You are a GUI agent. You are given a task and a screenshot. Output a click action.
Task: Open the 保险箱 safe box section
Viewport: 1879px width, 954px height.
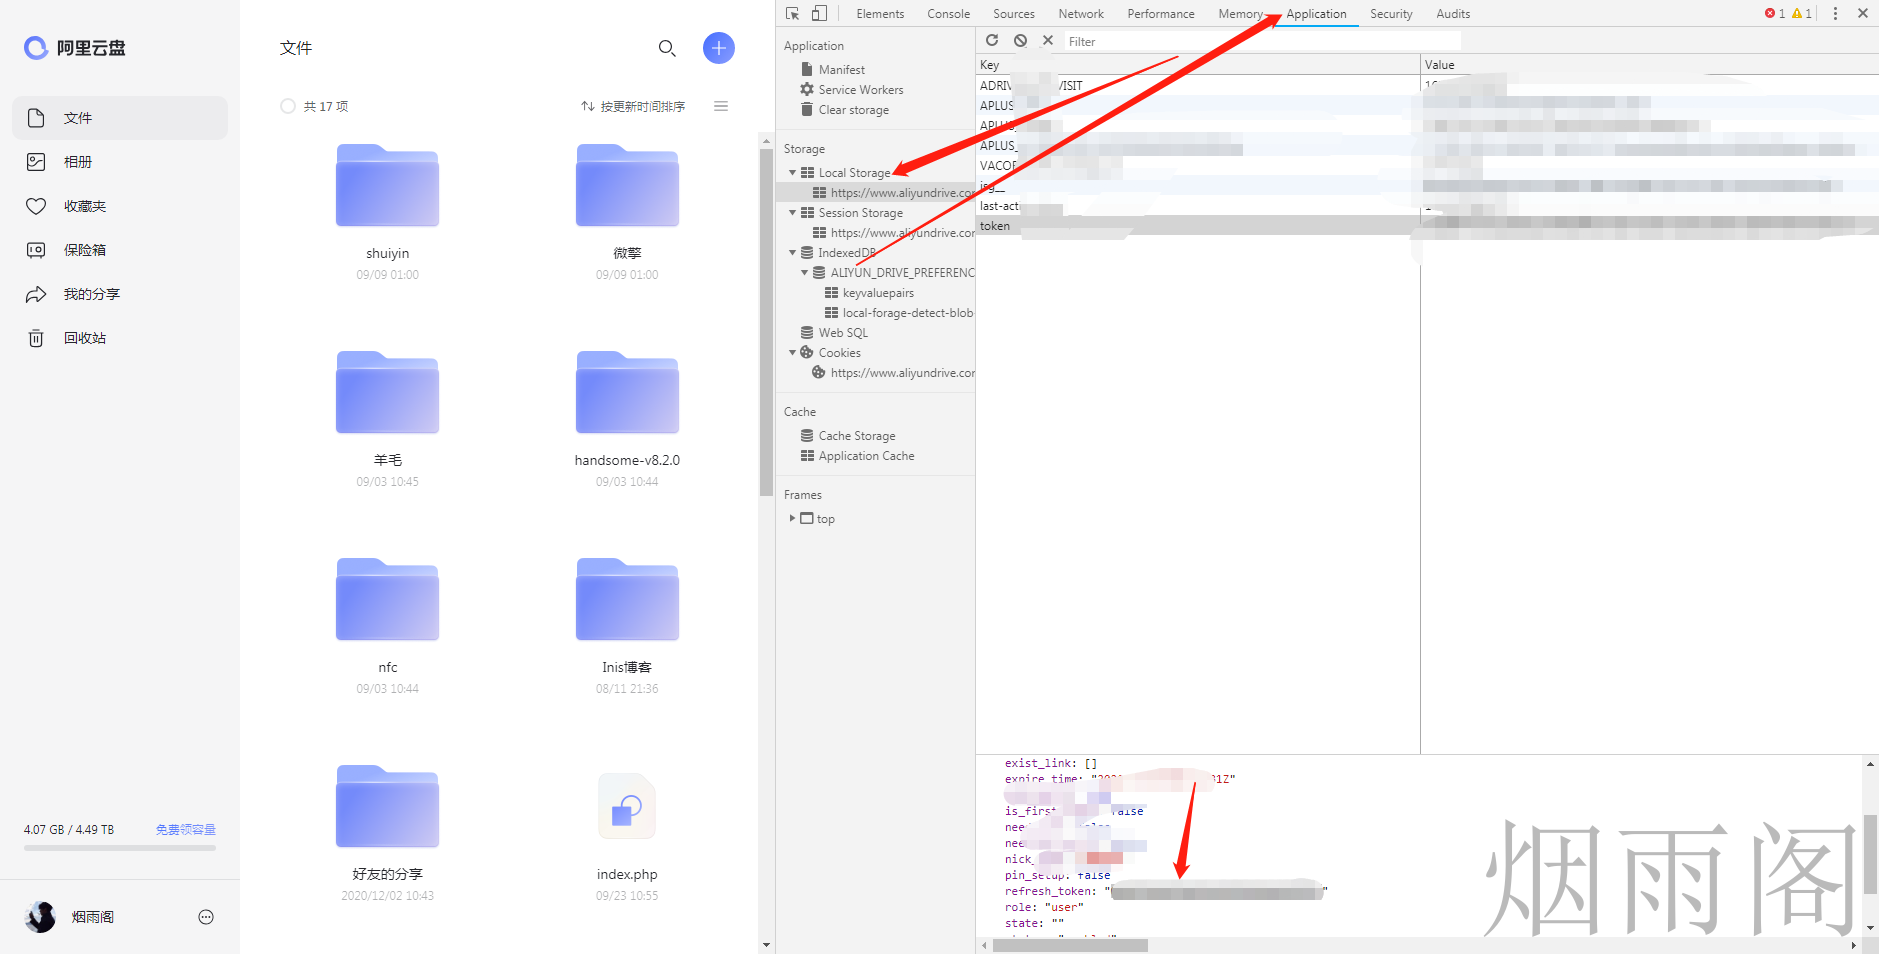(120, 250)
